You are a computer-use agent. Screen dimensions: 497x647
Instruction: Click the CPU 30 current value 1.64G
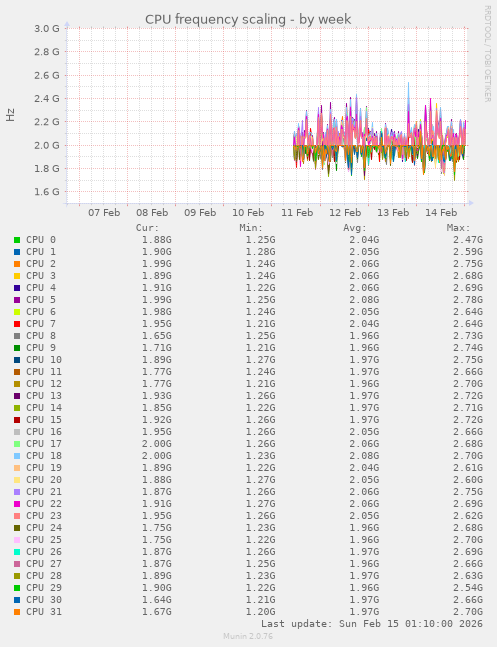pos(157,600)
